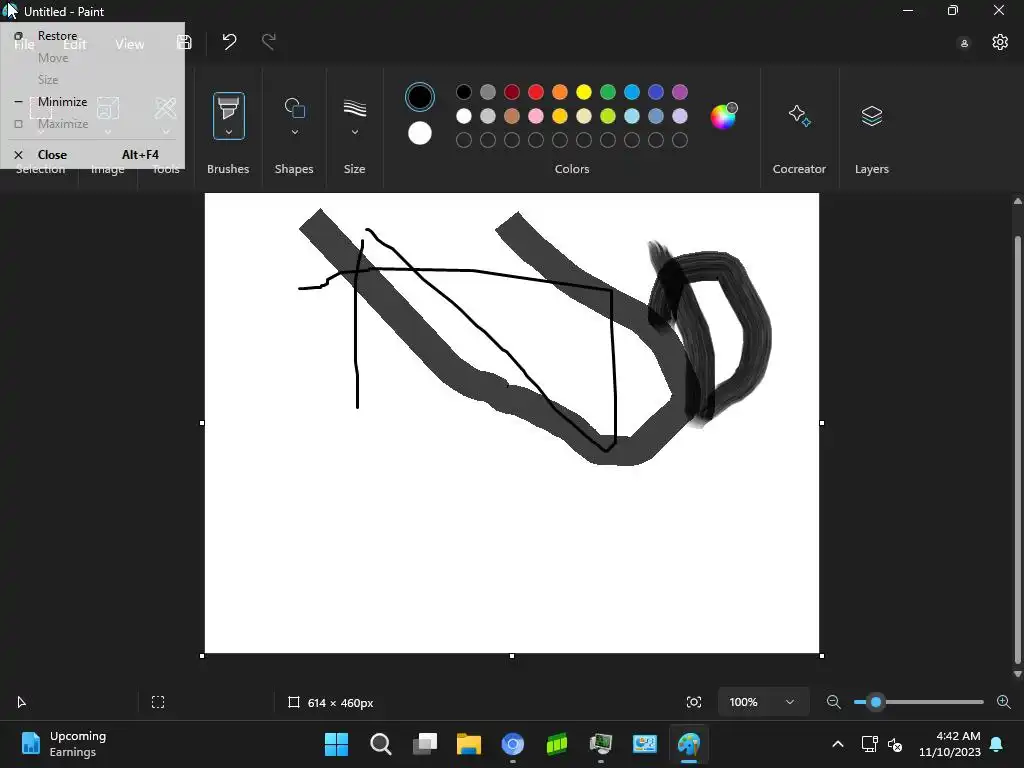Viewport: 1024px width, 768px height.
Task: Open Paint settings gear
Action: 1000,42
